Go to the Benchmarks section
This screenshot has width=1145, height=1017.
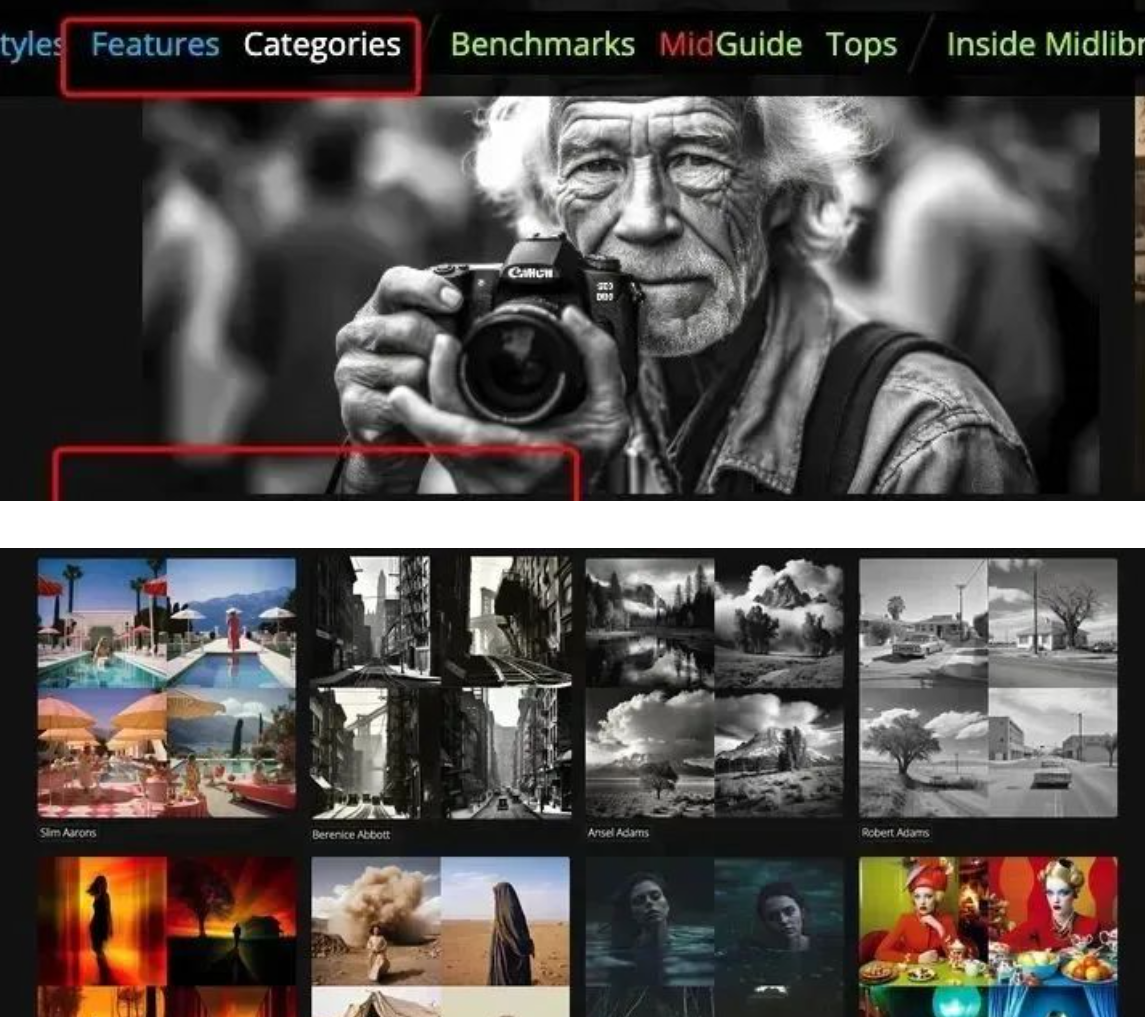point(543,45)
